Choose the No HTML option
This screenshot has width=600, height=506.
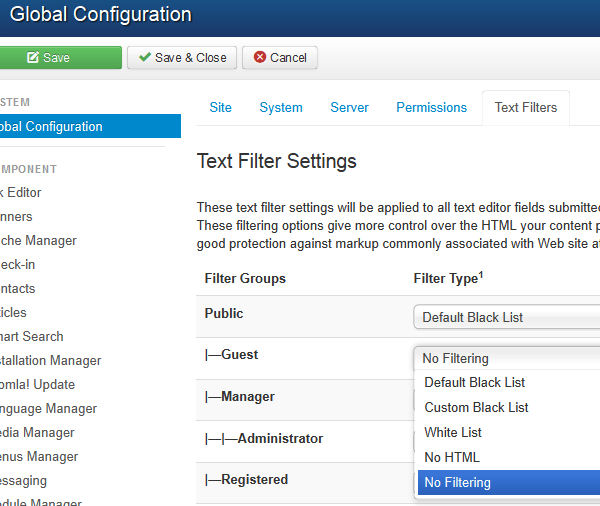[452, 457]
